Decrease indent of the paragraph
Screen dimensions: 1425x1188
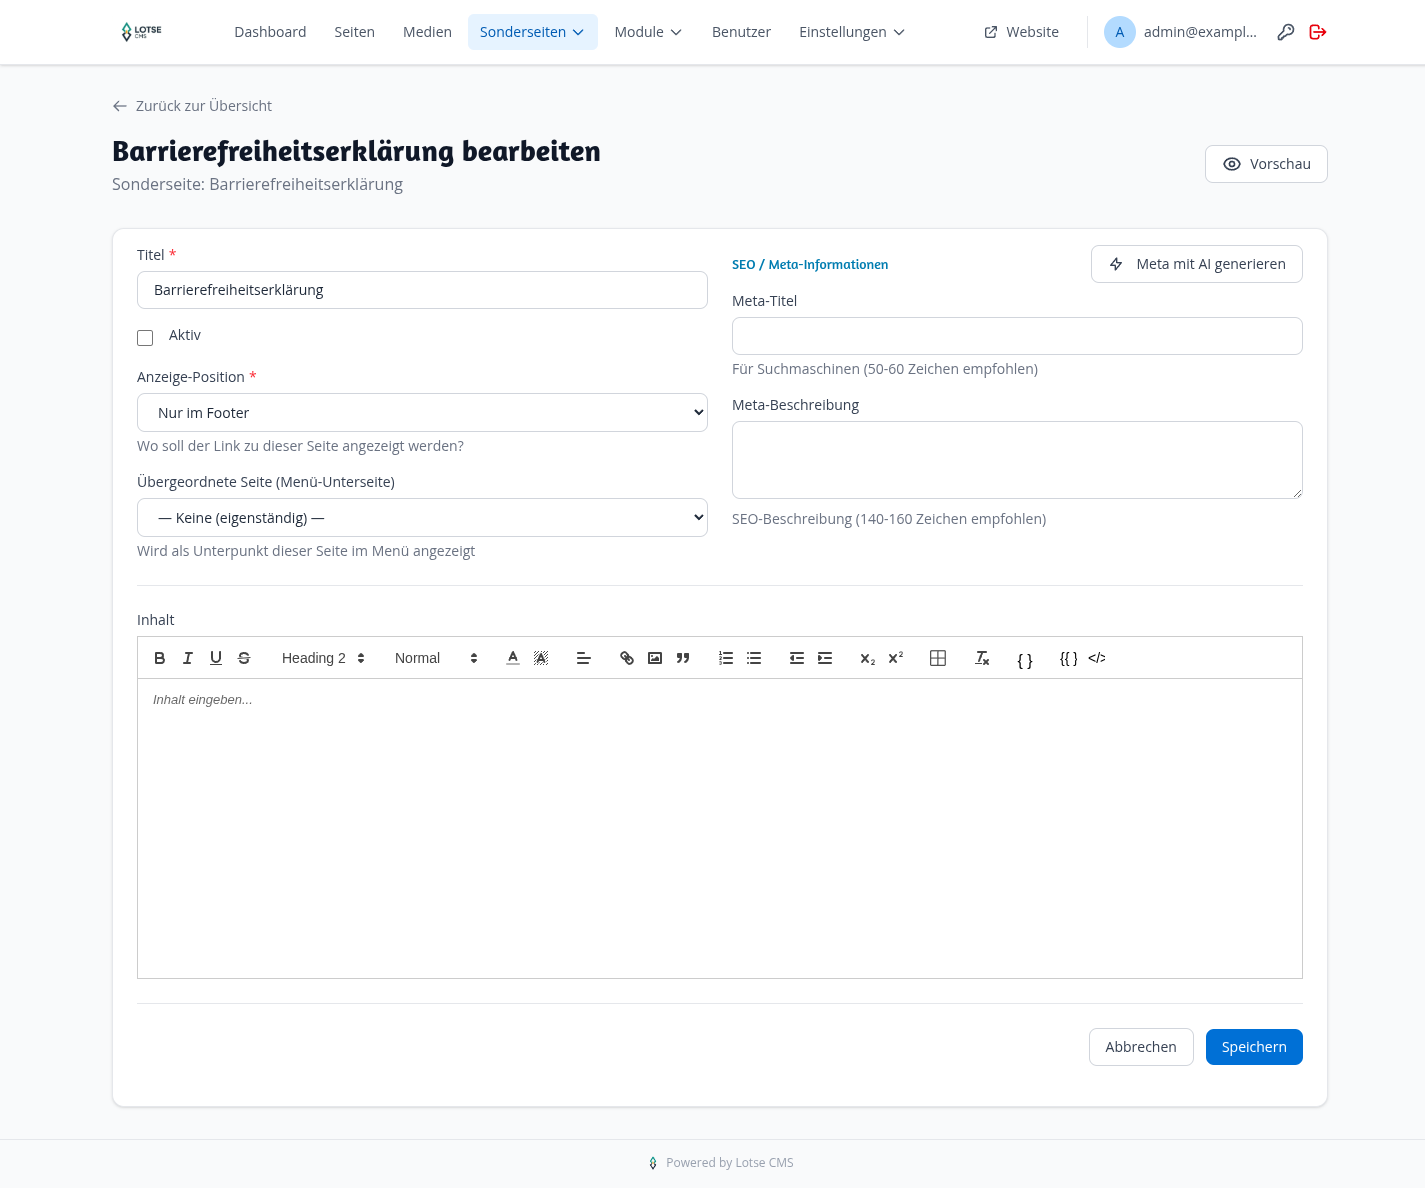pyautogui.click(x=797, y=658)
